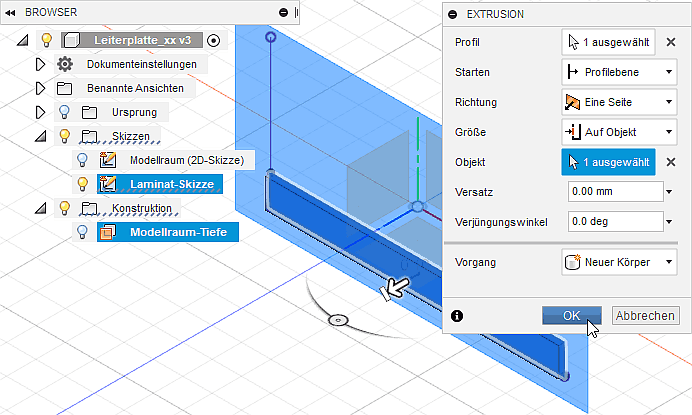The image size is (692, 415).
Task: Click the Laminat-Skizze sketch icon
Action: coord(108,184)
